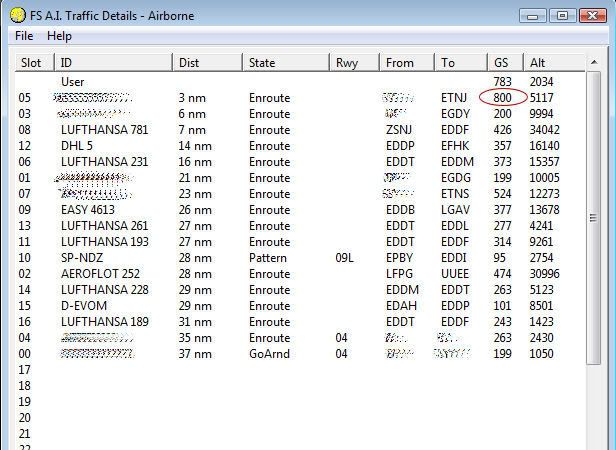Click the User ground speed 783
616x450 pixels.
tap(502, 82)
